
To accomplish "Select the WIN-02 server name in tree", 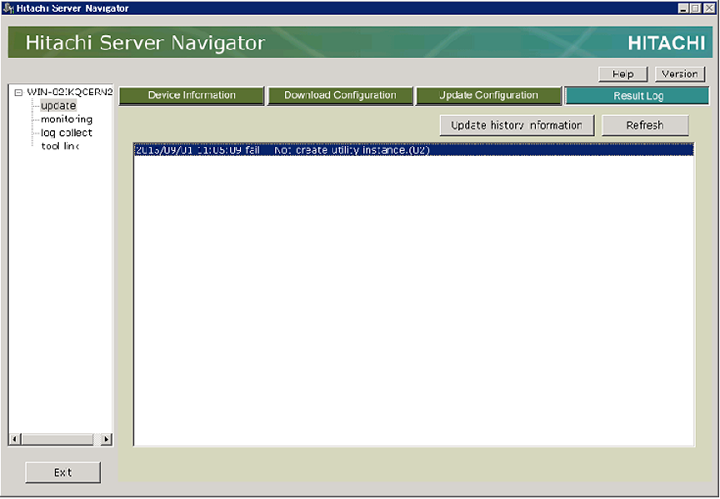I will click(69, 92).
